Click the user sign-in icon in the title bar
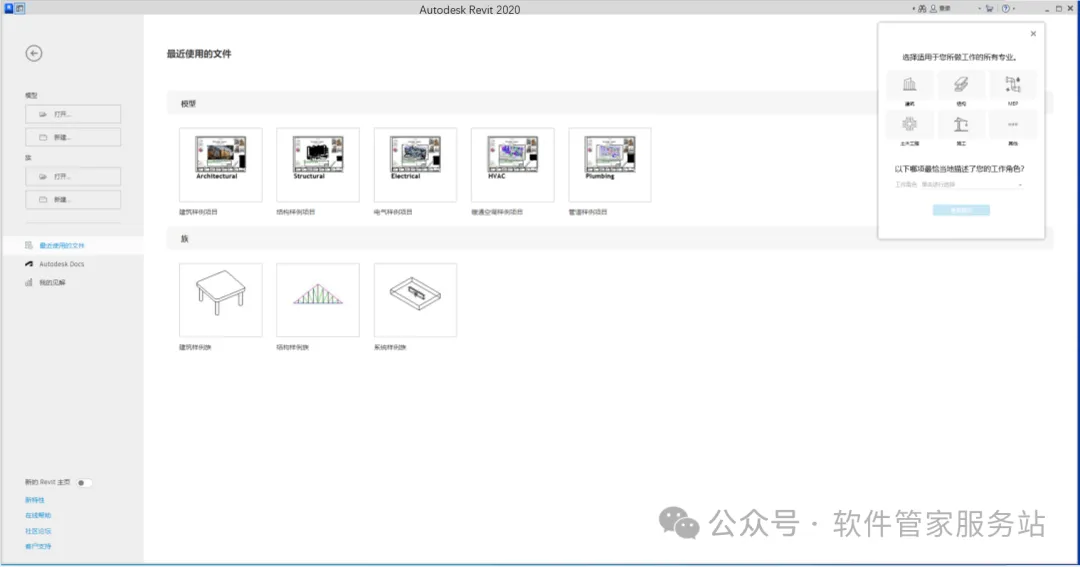 coord(933,9)
